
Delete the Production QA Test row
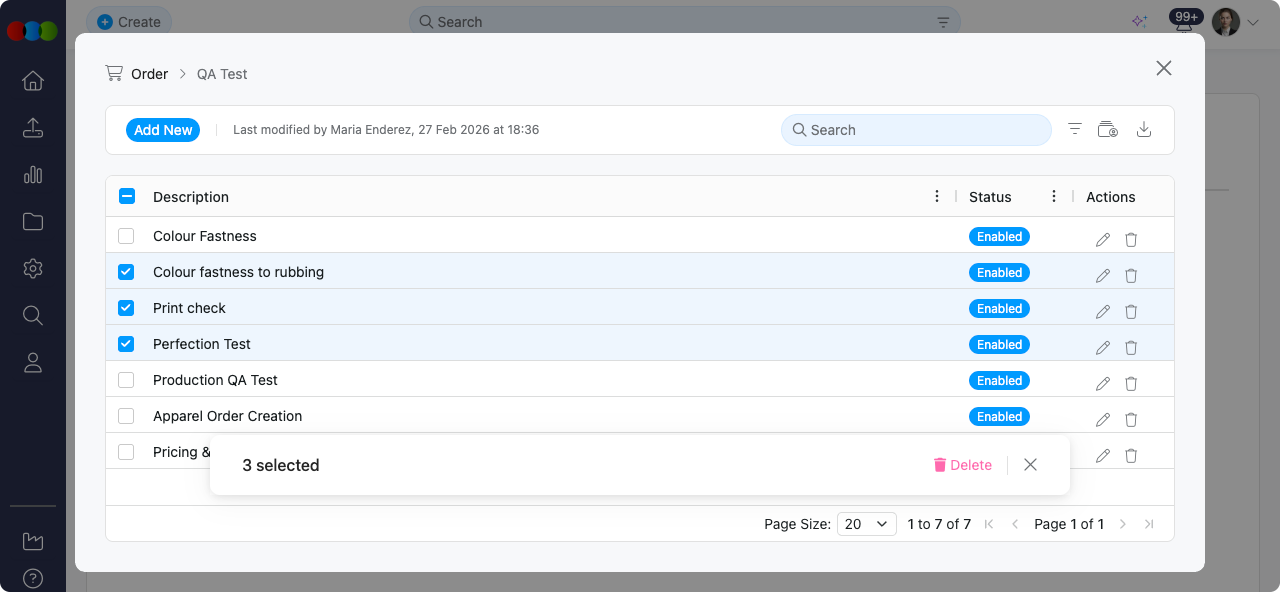click(1131, 384)
